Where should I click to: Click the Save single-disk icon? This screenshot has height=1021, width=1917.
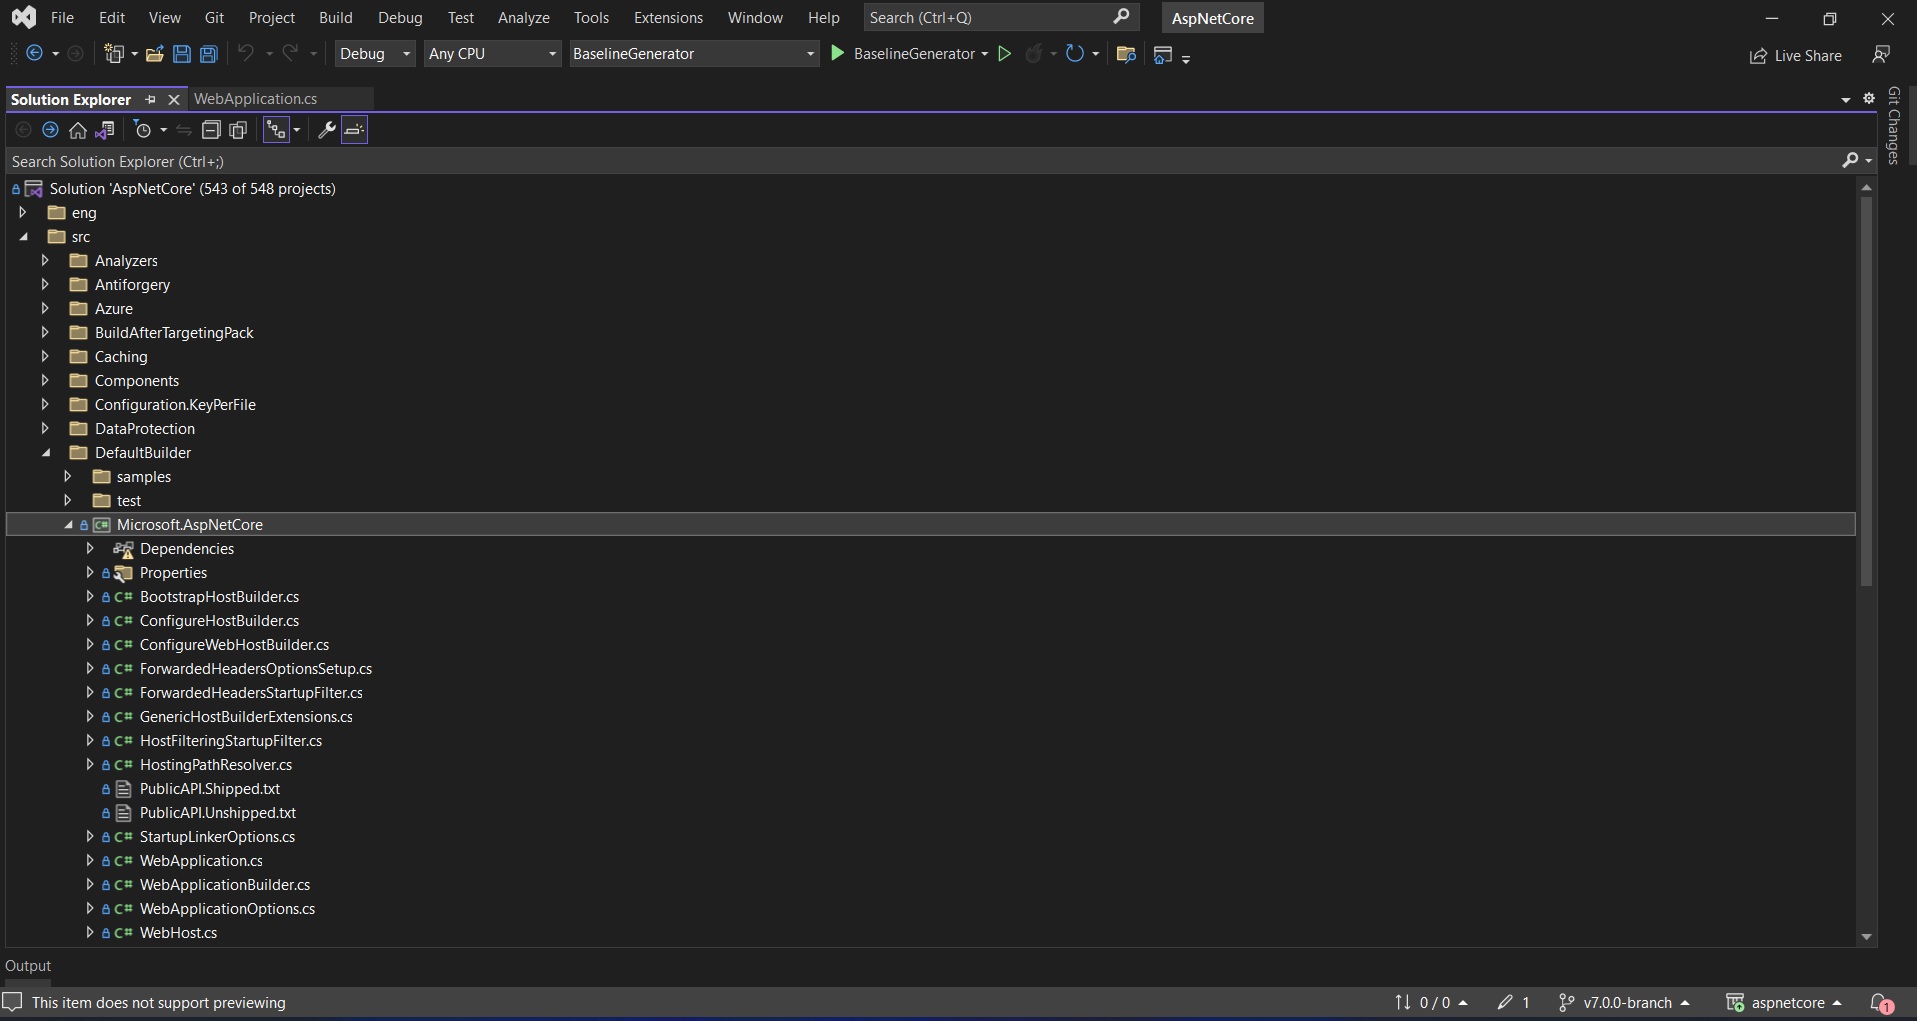click(x=181, y=54)
